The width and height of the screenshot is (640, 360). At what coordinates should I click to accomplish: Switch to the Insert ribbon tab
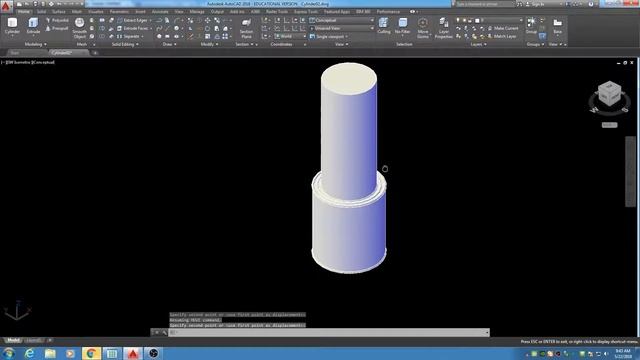pyautogui.click(x=140, y=12)
